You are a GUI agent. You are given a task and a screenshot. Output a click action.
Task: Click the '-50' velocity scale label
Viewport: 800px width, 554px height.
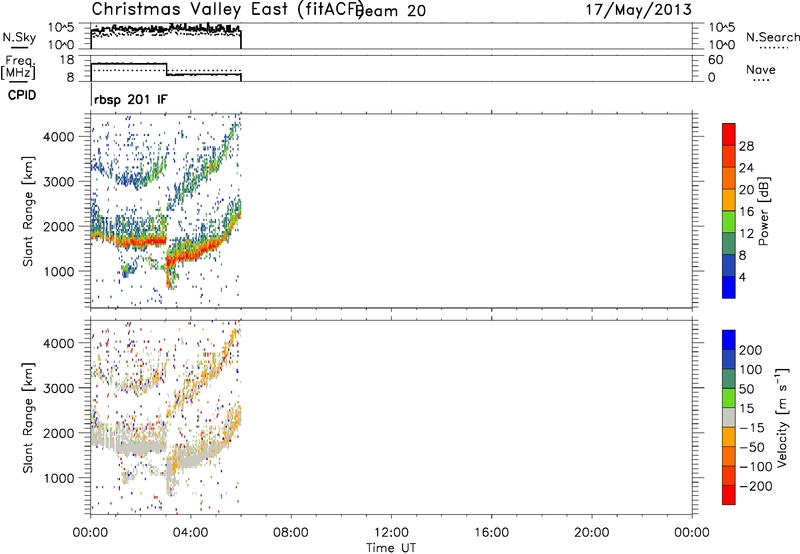point(752,447)
